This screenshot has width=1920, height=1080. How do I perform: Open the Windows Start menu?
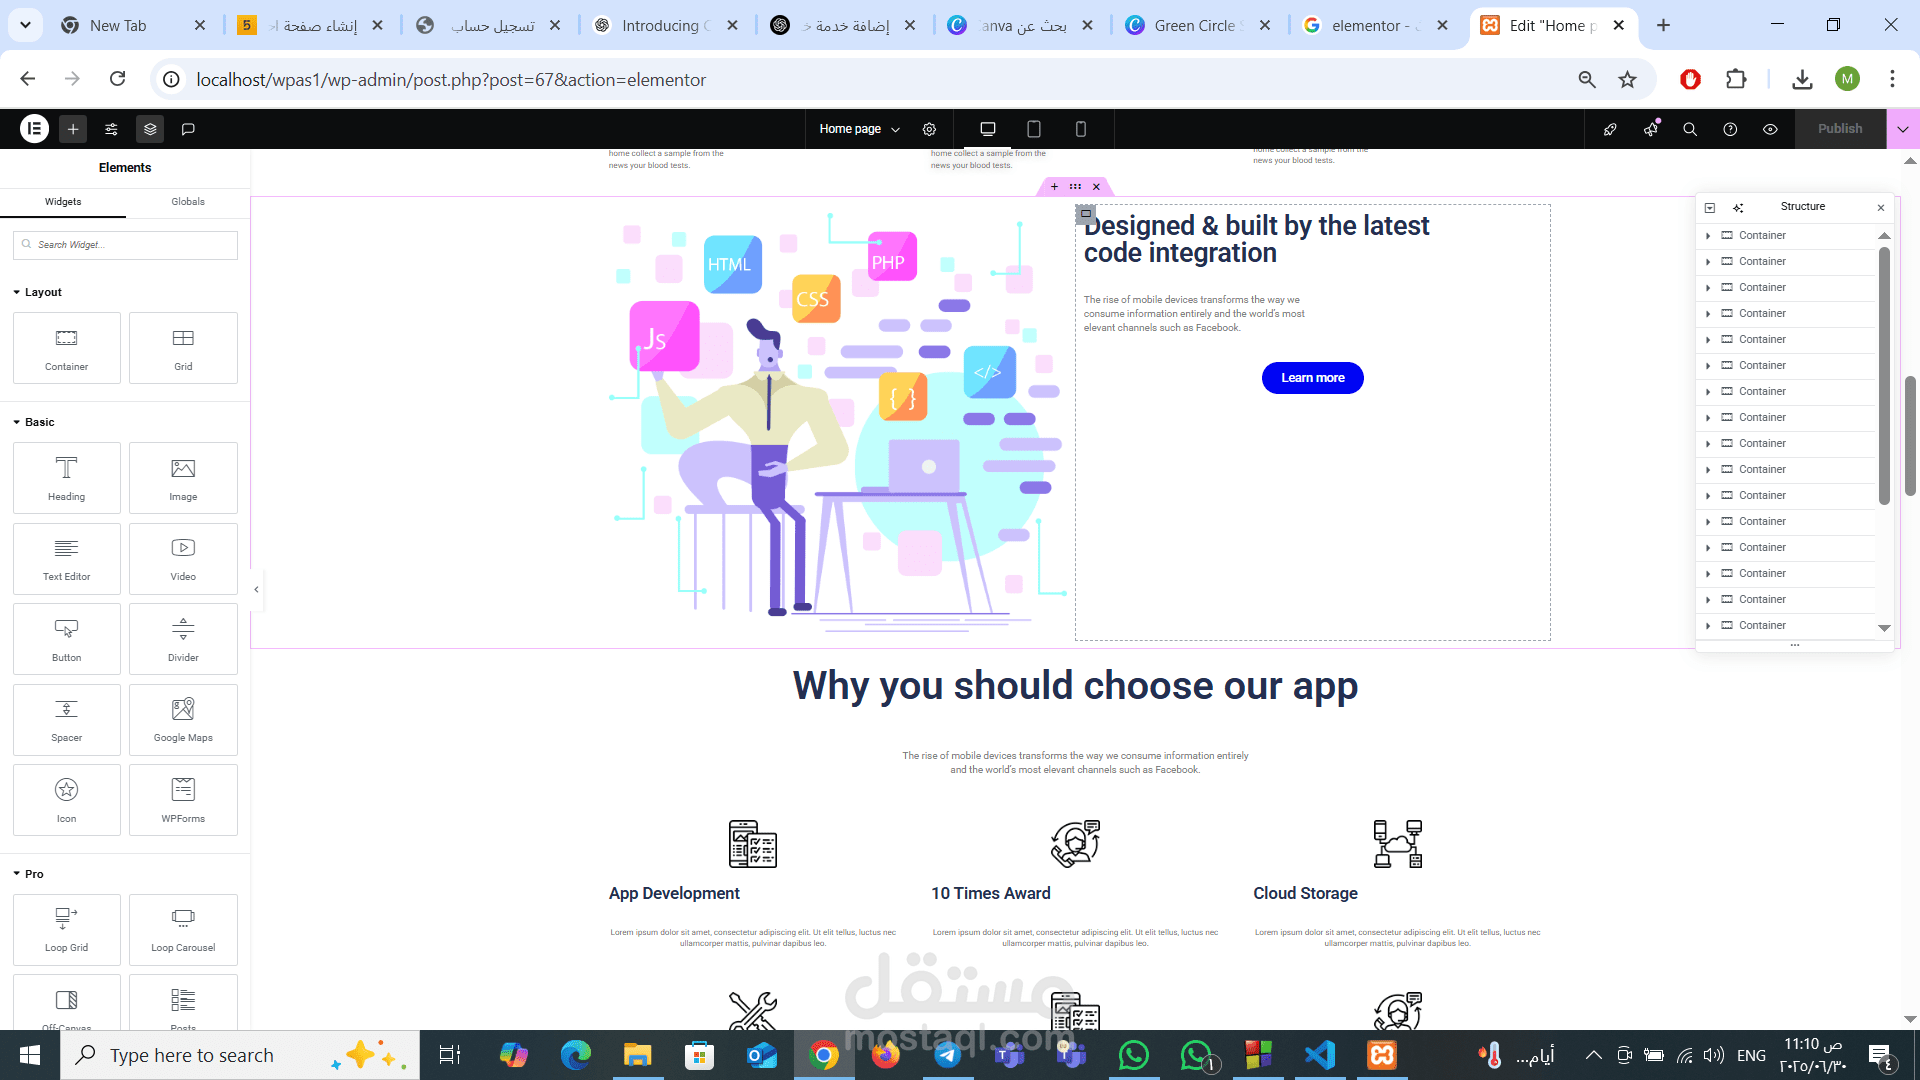point(30,1055)
